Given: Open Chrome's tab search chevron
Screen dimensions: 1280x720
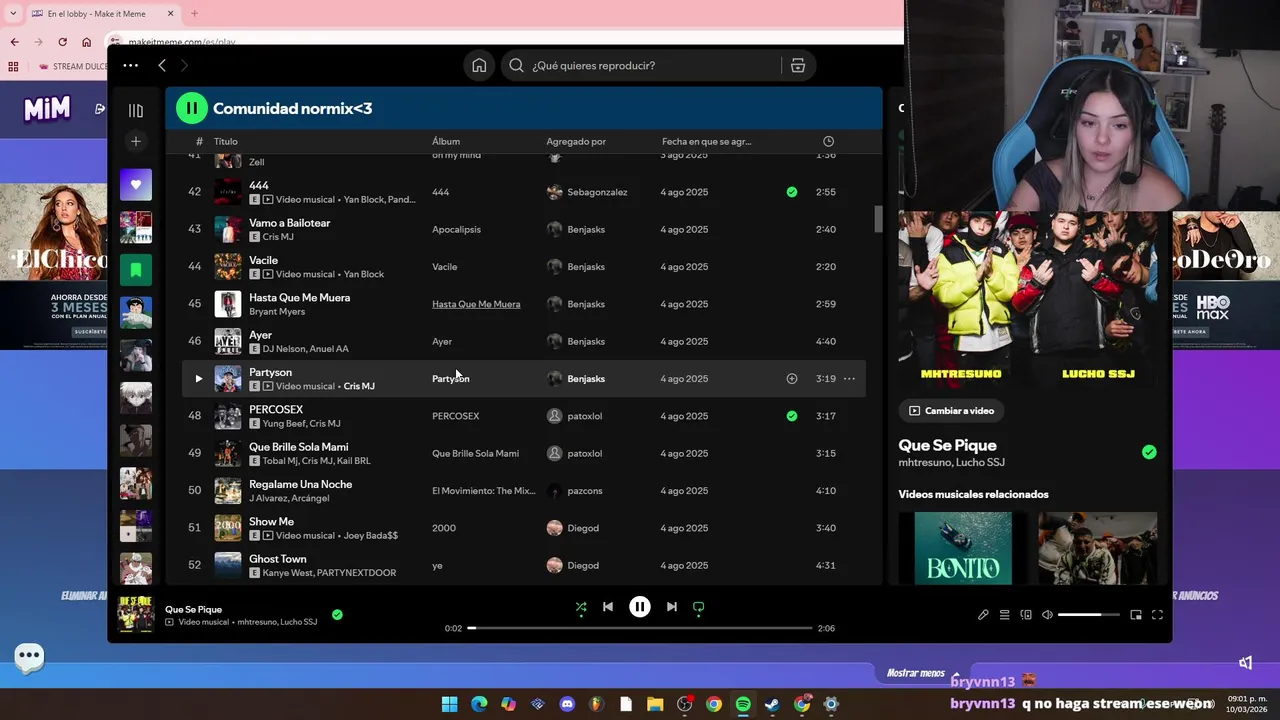Looking at the screenshot, I should pos(13,14).
